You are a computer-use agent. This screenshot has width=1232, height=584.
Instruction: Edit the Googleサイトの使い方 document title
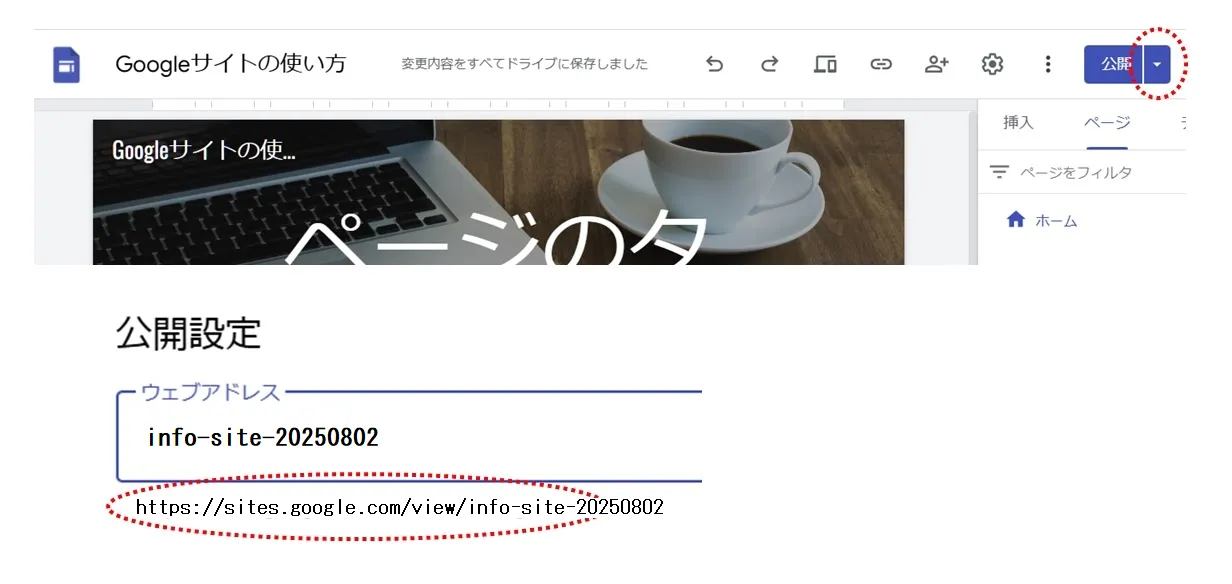(x=231, y=64)
